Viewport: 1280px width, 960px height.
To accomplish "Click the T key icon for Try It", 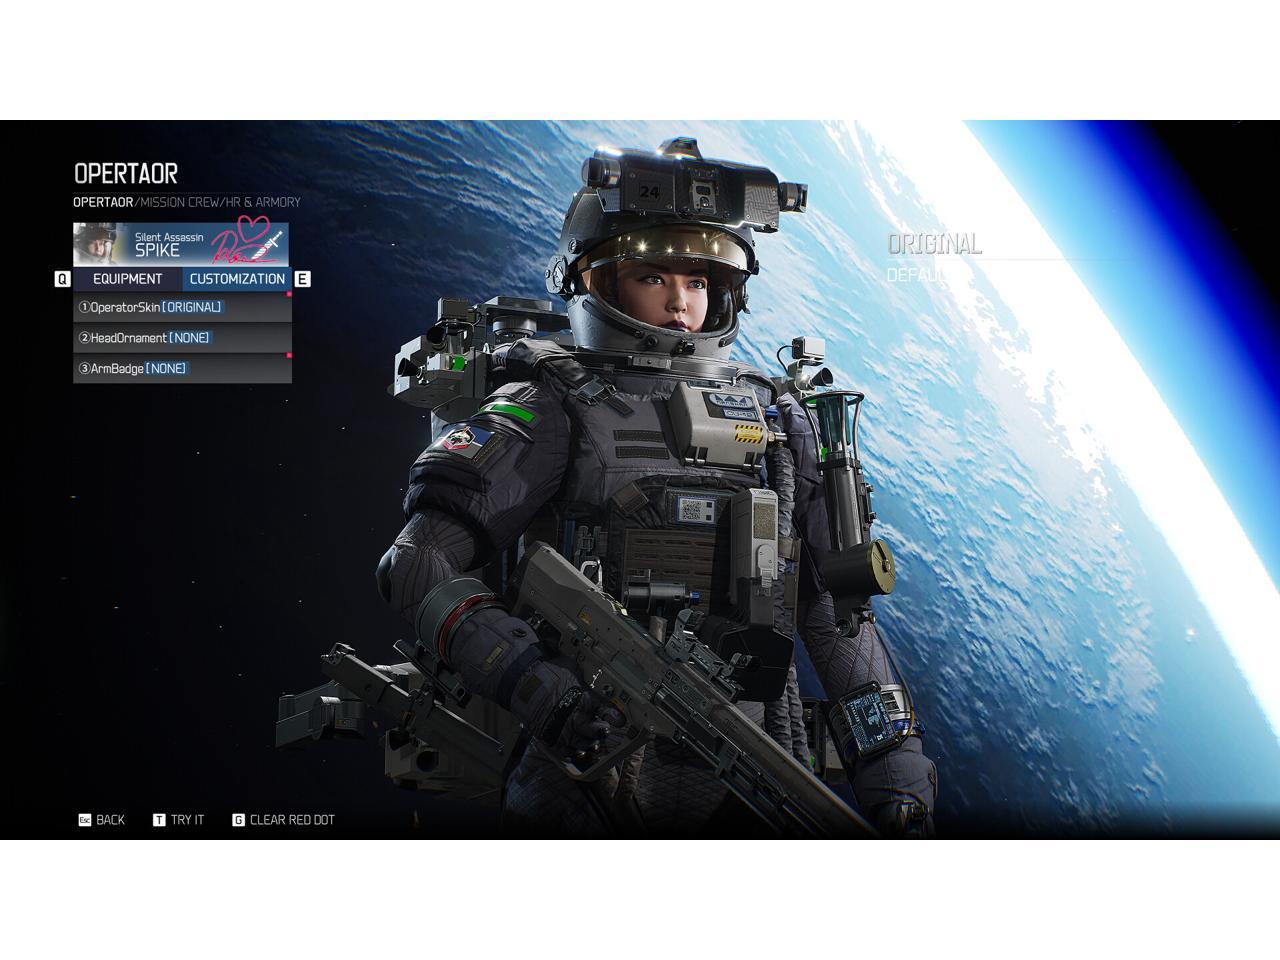I will coord(159,820).
